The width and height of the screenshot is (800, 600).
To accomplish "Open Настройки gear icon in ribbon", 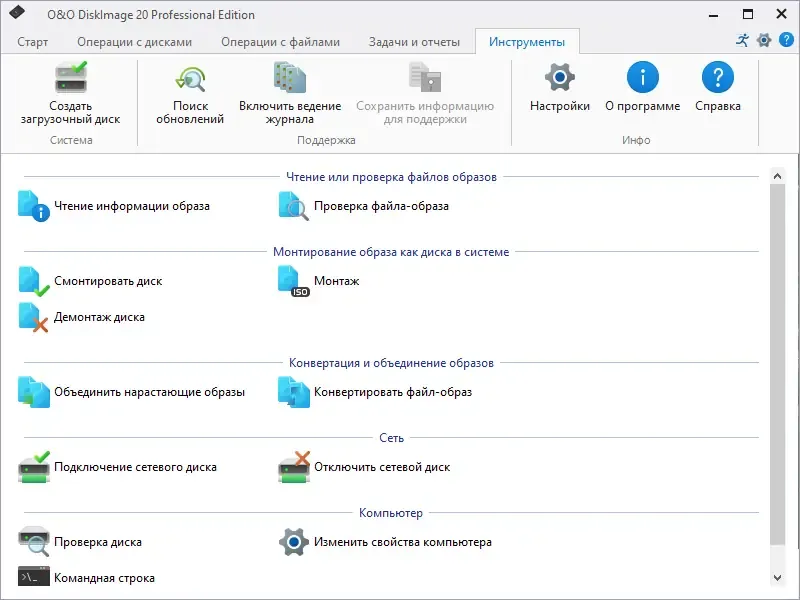I will point(559,78).
